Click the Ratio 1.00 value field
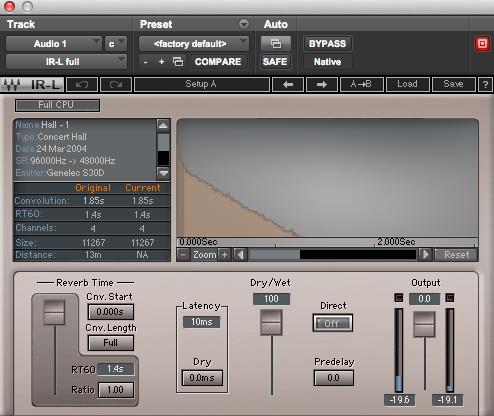Viewport: 494px width, 416px height. 116,390
